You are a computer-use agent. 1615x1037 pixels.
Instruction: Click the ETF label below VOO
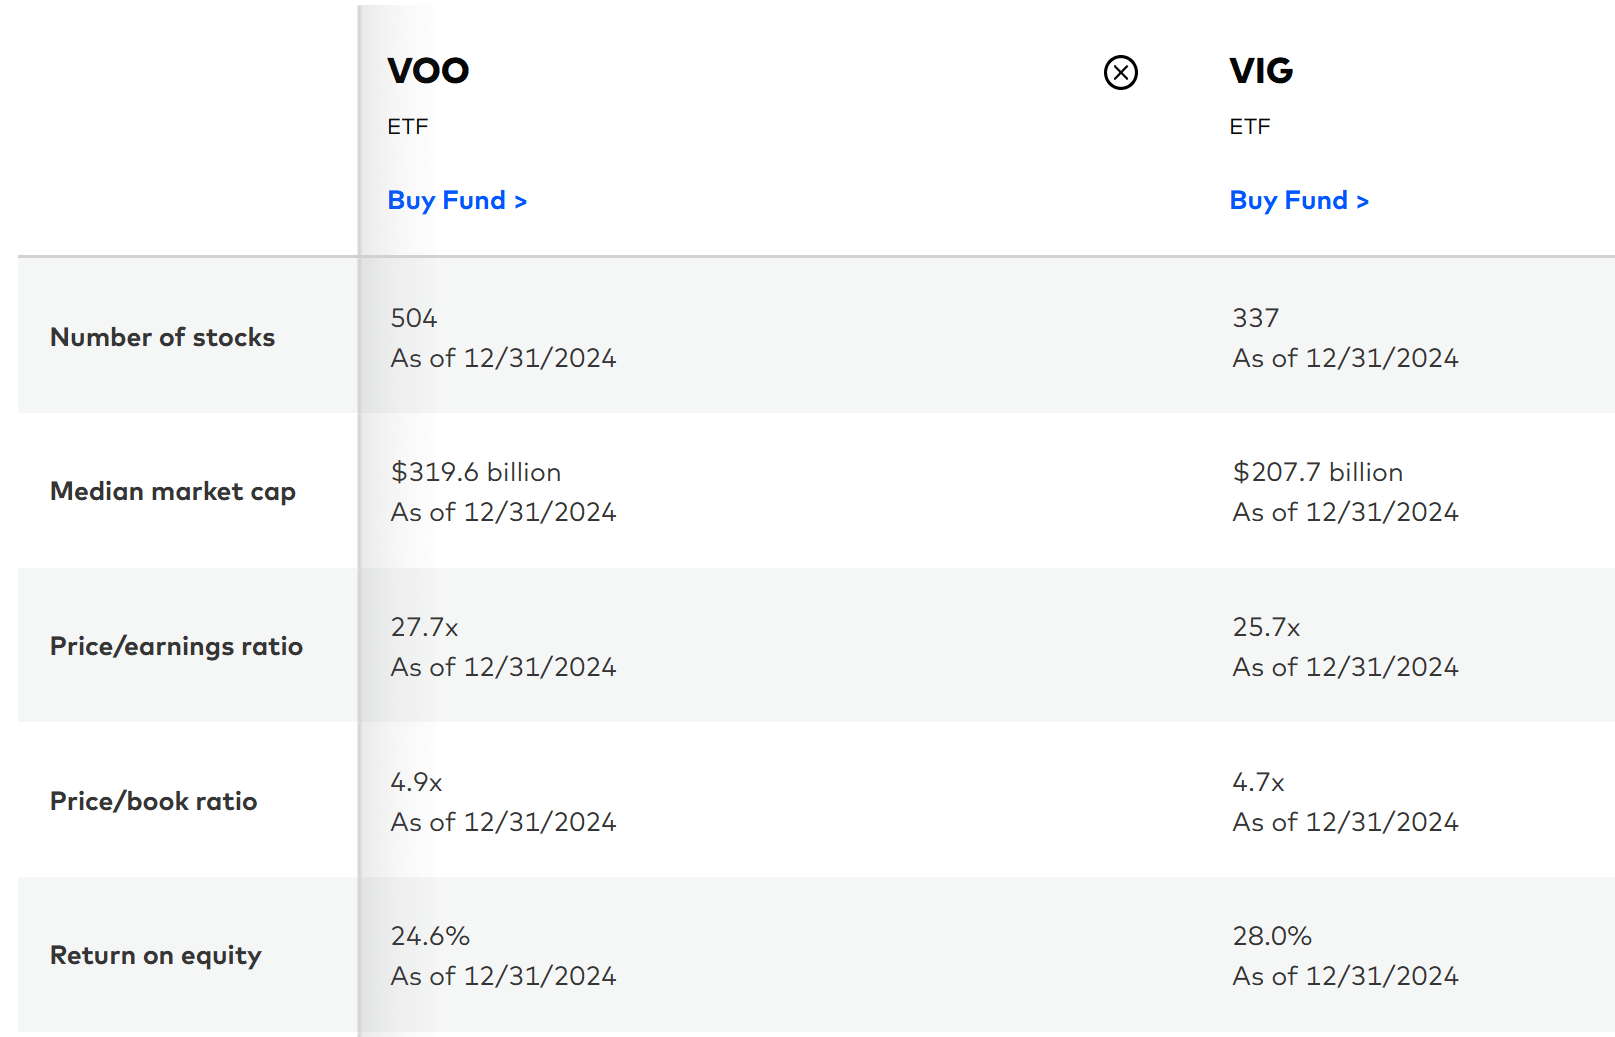406,126
